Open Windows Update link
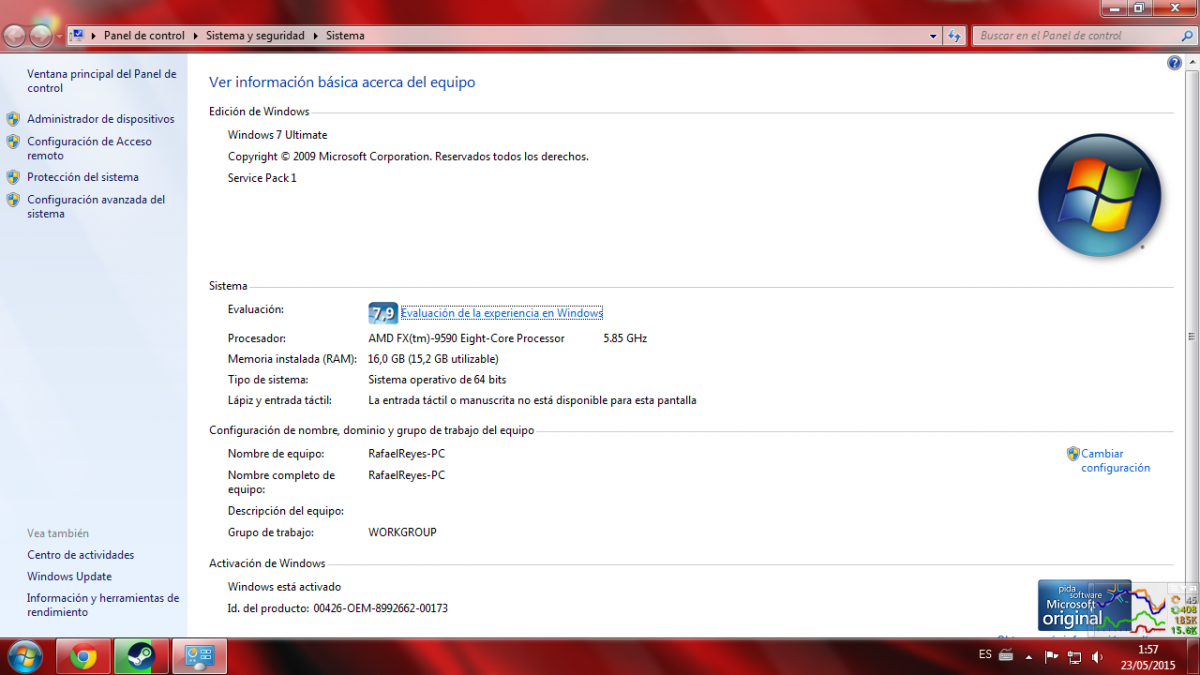1200x675 pixels. point(69,576)
